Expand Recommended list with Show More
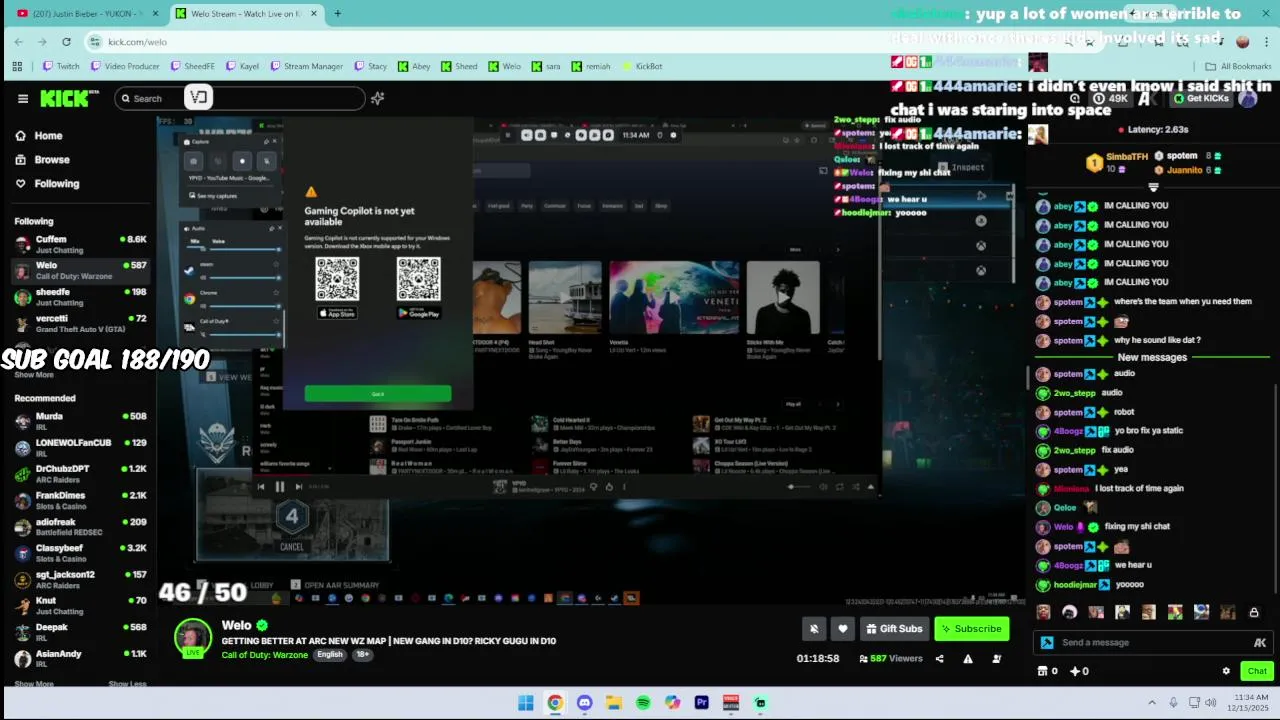 coord(34,684)
